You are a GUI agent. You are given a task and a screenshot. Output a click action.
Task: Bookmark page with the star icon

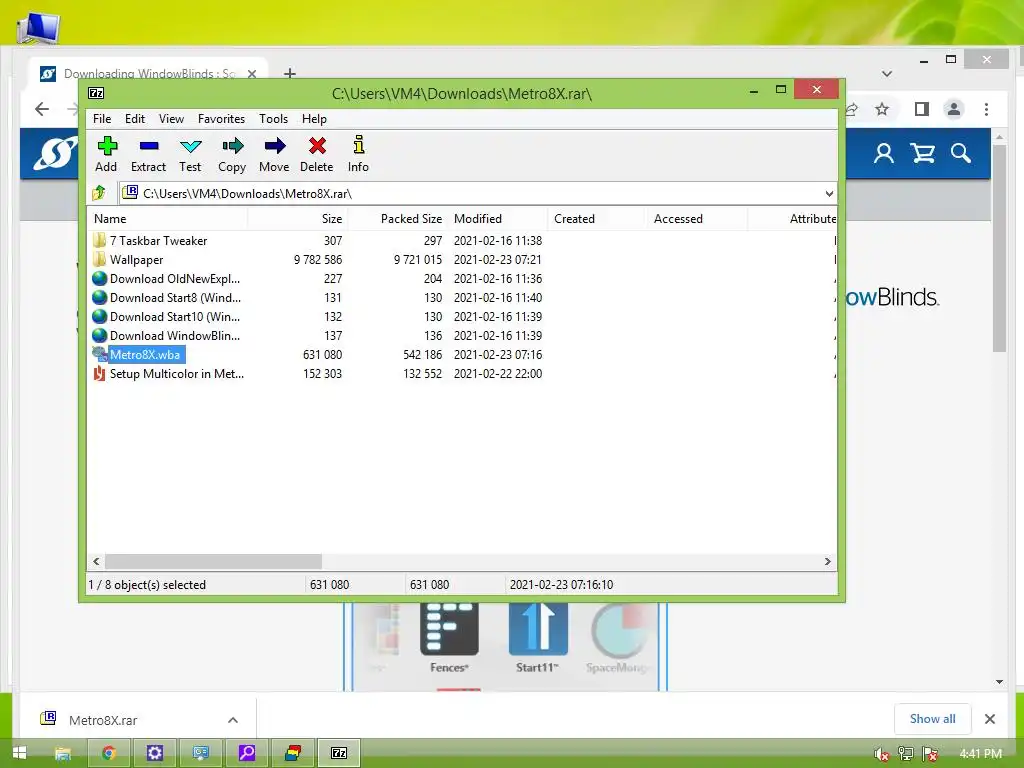pos(882,109)
